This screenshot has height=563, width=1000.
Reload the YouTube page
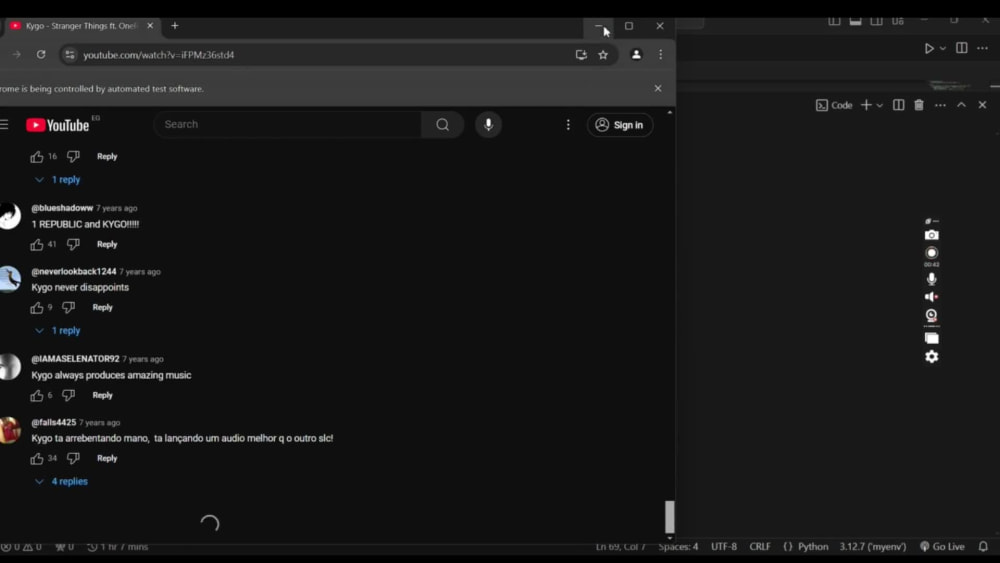[x=41, y=55]
